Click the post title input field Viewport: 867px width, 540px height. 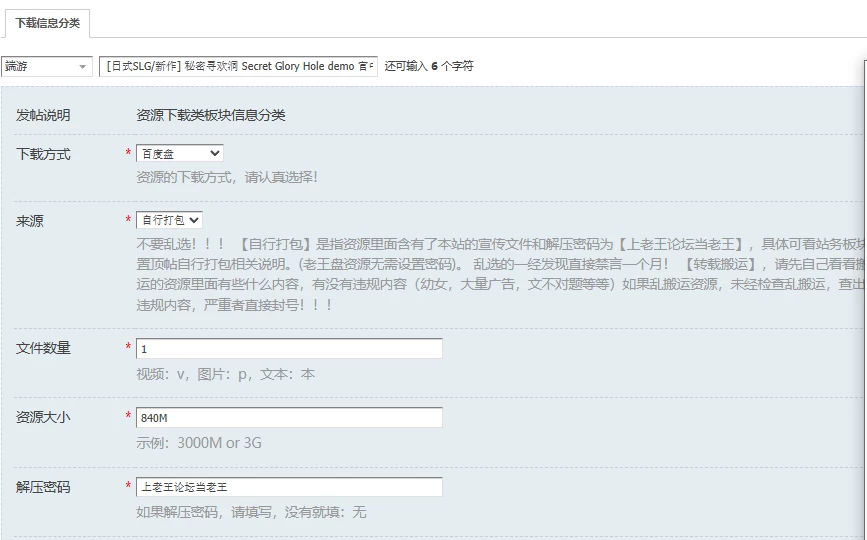[238, 66]
